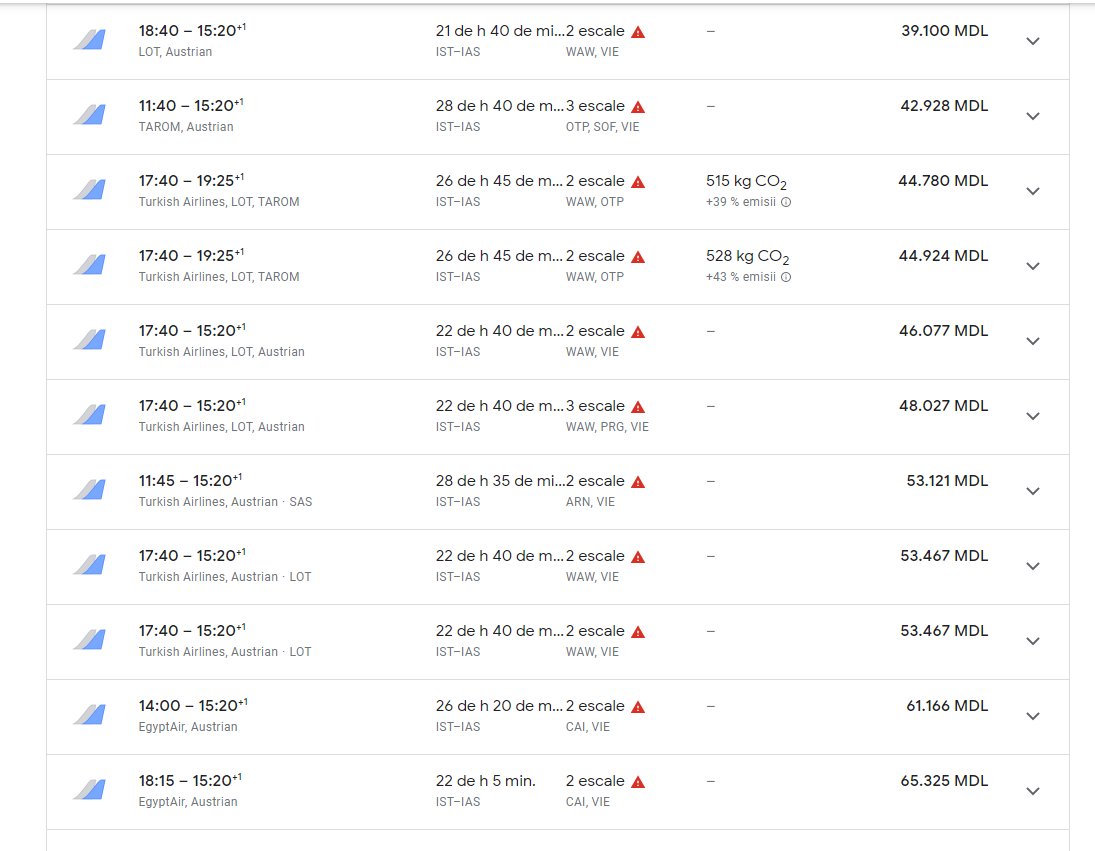Click the 515 kg CO2 emissions text

pos(746,182)
